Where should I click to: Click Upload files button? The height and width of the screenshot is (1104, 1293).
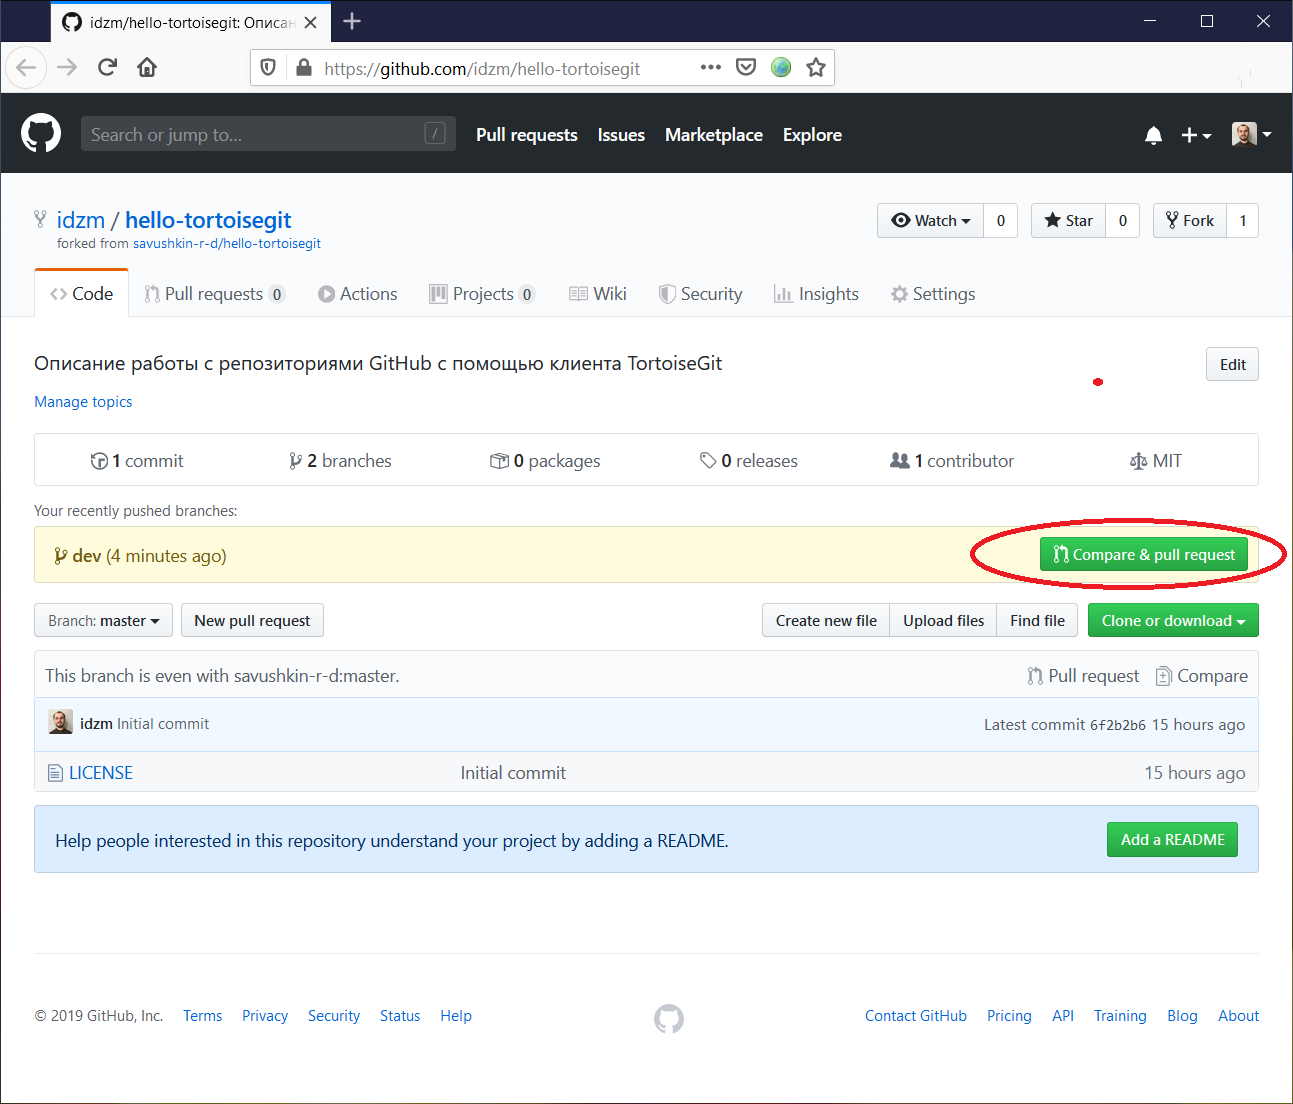point(943,620)
